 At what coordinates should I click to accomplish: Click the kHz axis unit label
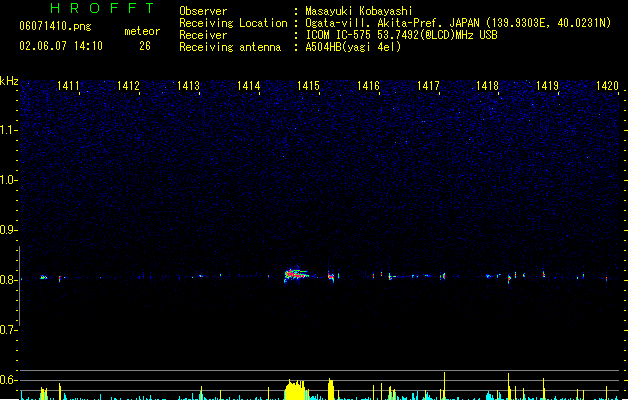pos(9,81)
